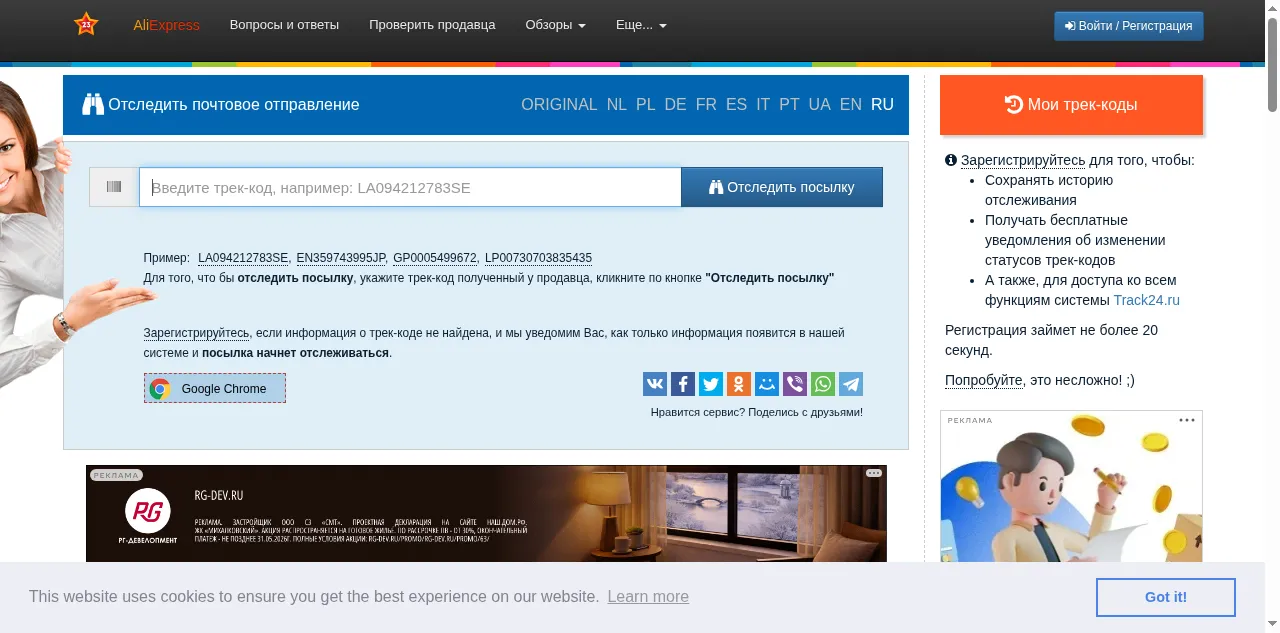Share via VK icon
Image resolution: width=1280 pixels, height=633 pixels.
(655, 384)
